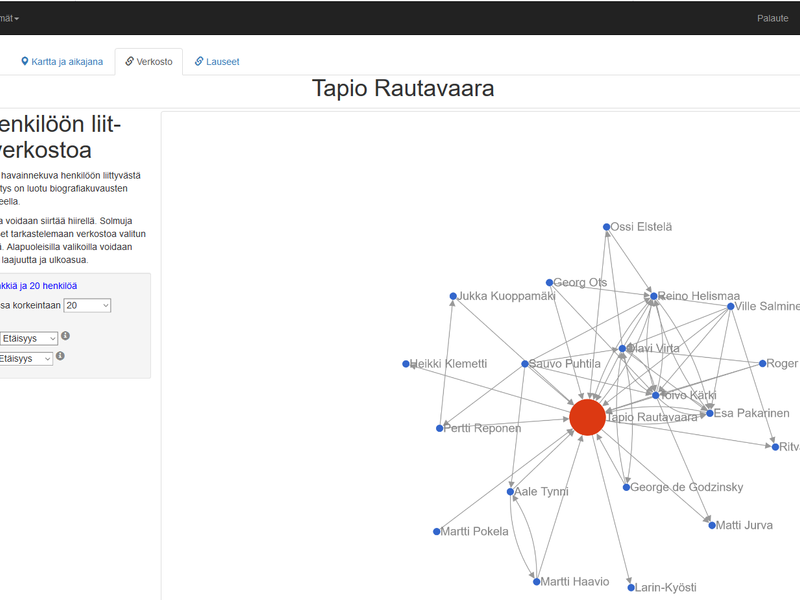800x600 pixels.
Task: Expand the upper Etäisyys dropdown
Action: 28,338
